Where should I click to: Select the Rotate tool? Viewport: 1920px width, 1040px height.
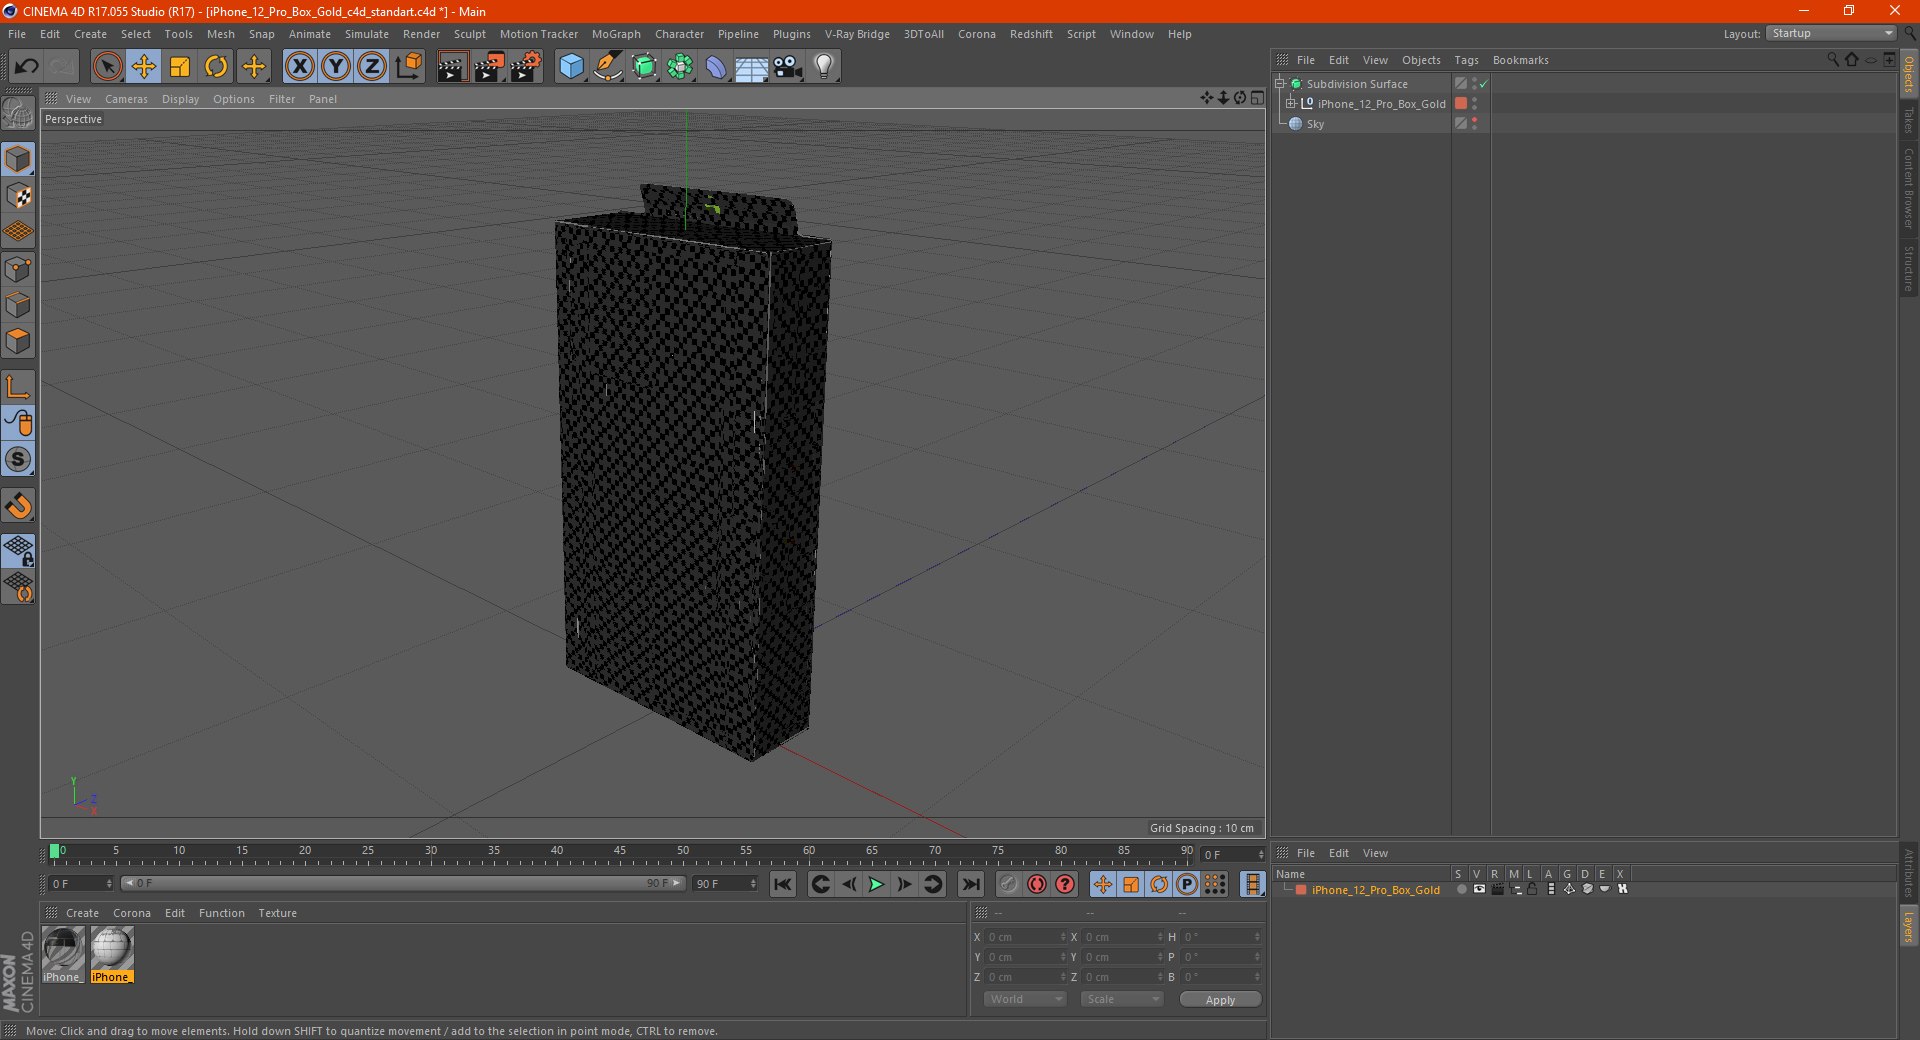click(216, 67)
